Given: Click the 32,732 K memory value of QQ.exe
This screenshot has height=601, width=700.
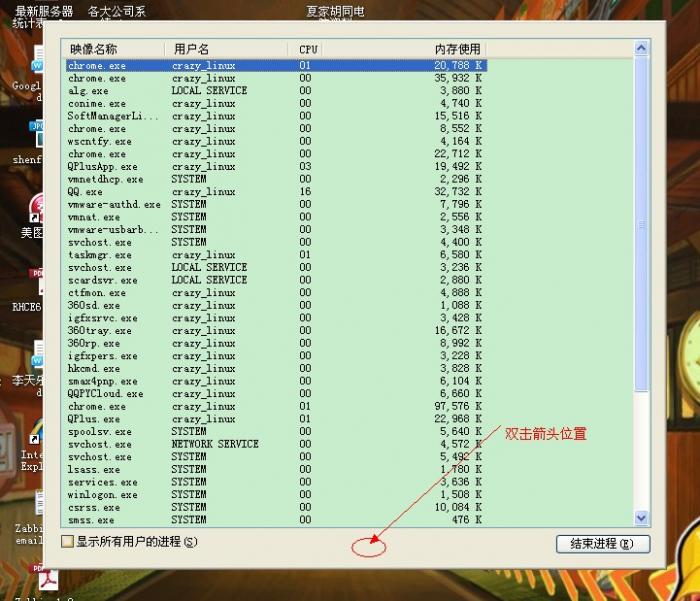Looking at the screenshot, I should (458, 192).
